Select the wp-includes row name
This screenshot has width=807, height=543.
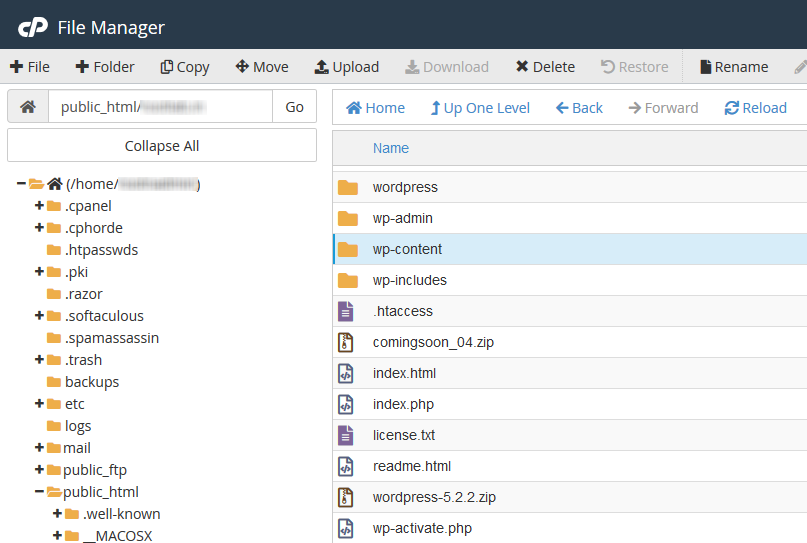click(x=410, y=281)
